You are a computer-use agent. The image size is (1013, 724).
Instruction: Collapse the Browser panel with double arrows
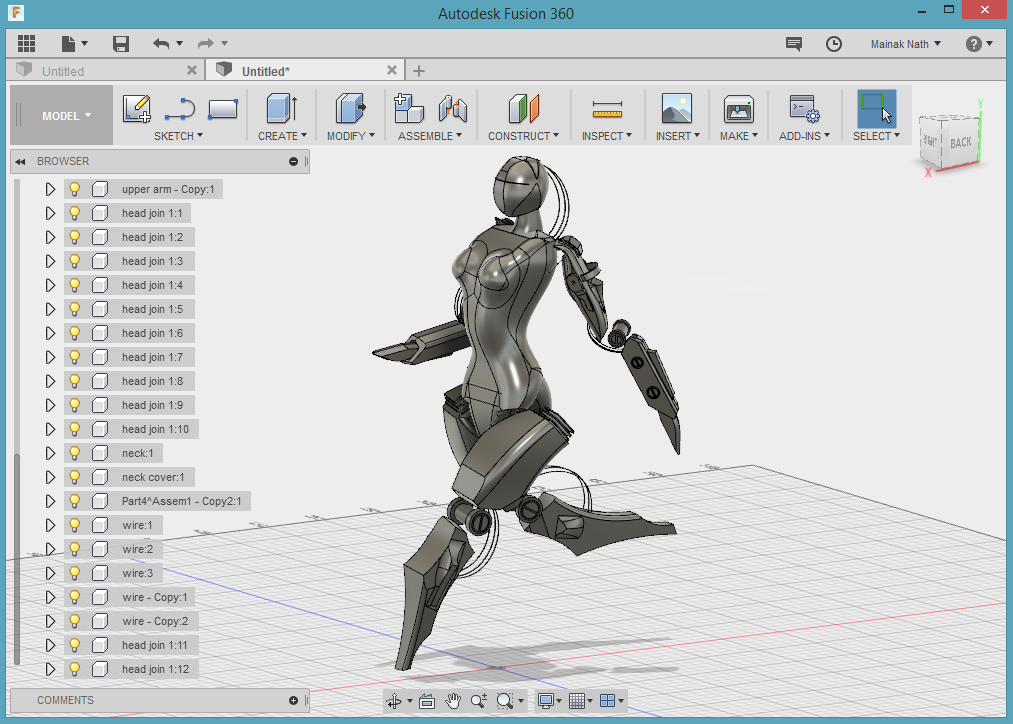coord(21,161)
